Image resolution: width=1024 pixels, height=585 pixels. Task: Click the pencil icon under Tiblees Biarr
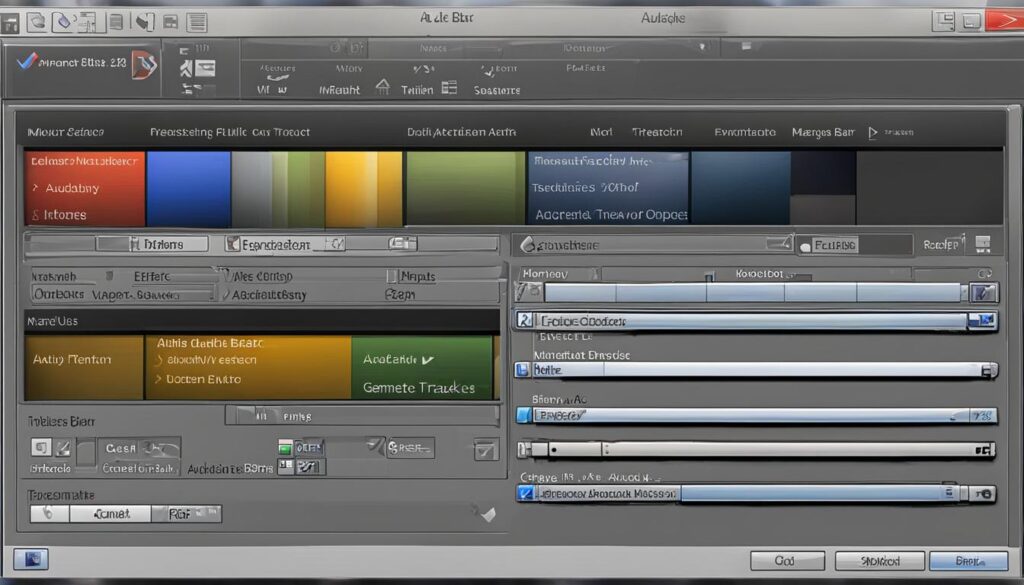coord(63,448)
